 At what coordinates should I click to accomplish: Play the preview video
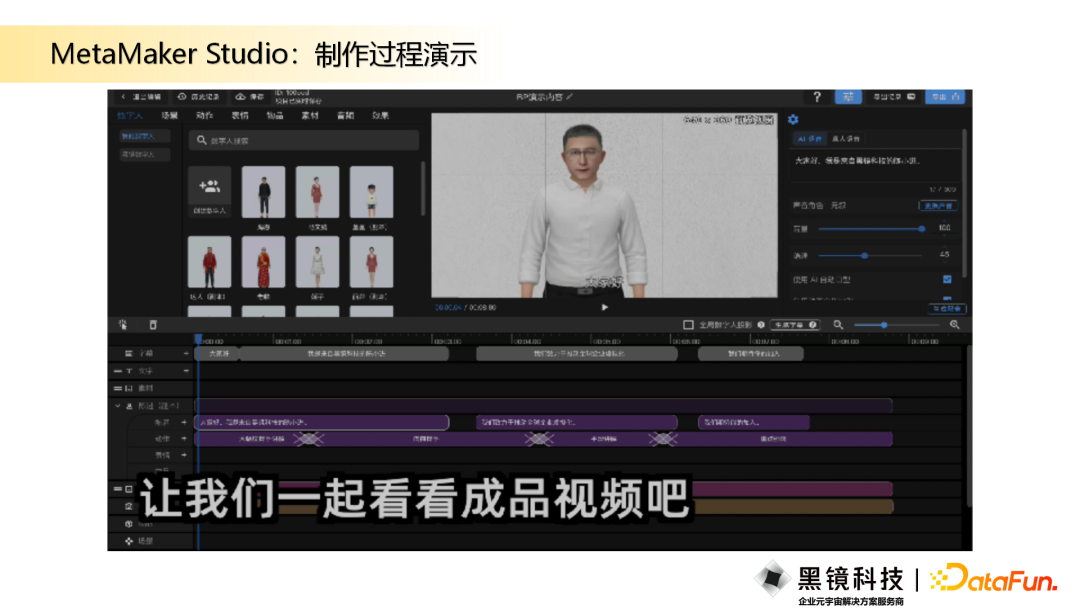604,308
